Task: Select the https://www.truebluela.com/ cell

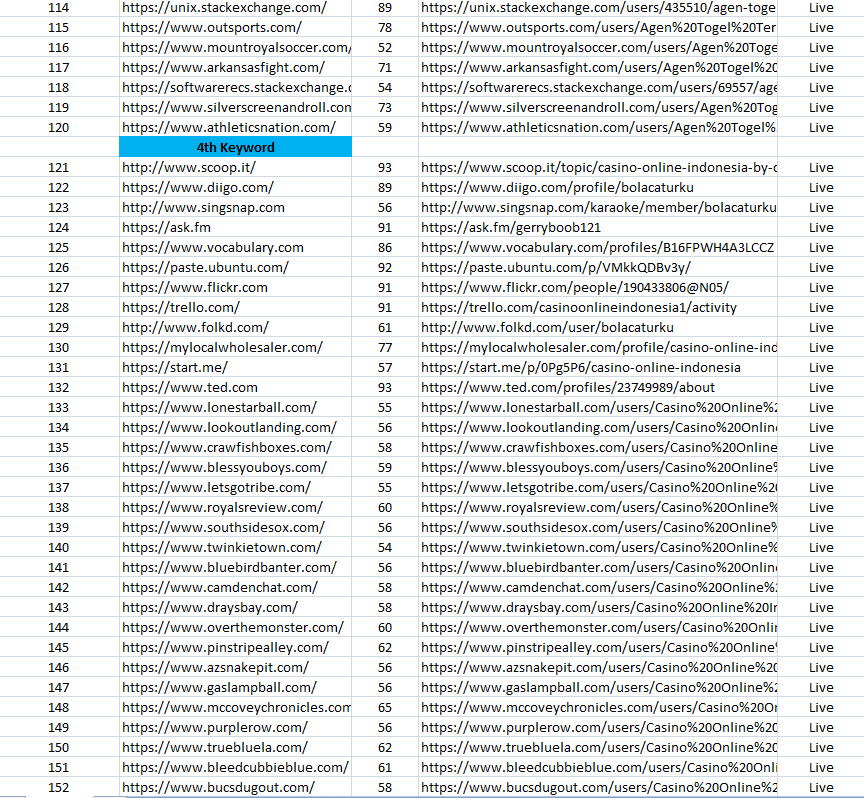Action: click(235, 747)
